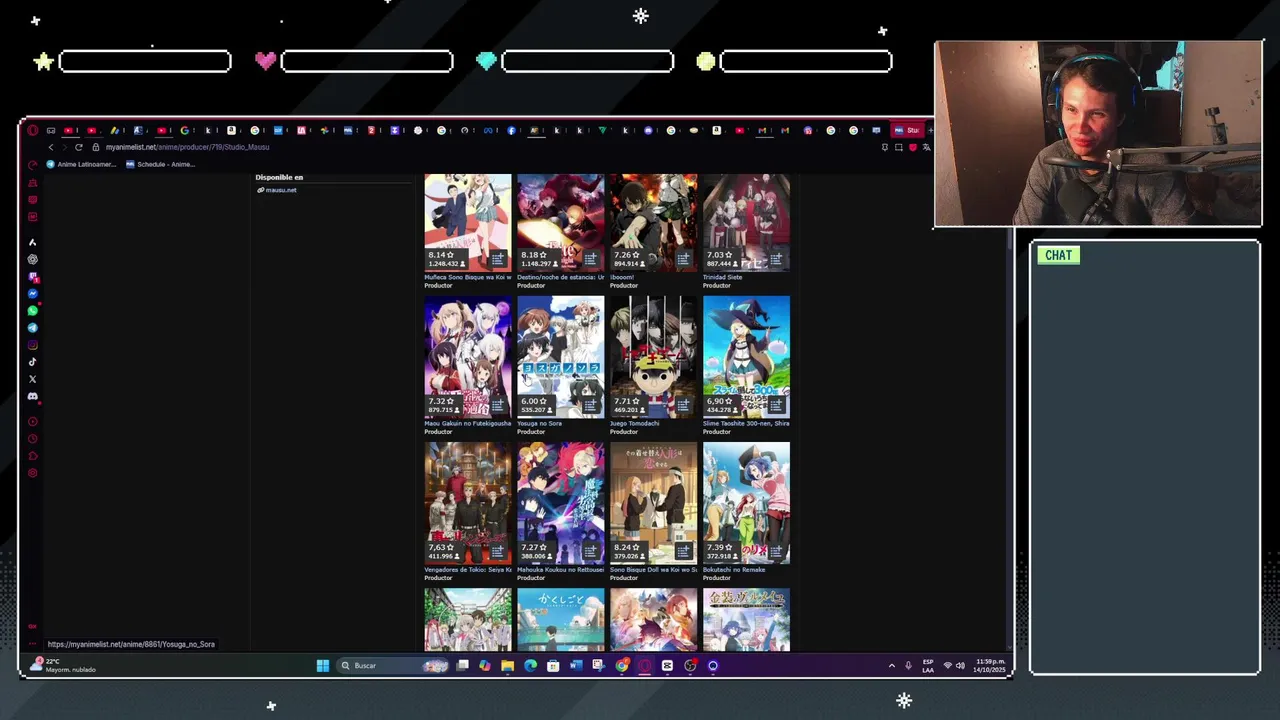The height and width of the screenshot is (720, 1280).
Task: Open the Maou Gakuin no Futekigousha poster
Action: (467, 357)
